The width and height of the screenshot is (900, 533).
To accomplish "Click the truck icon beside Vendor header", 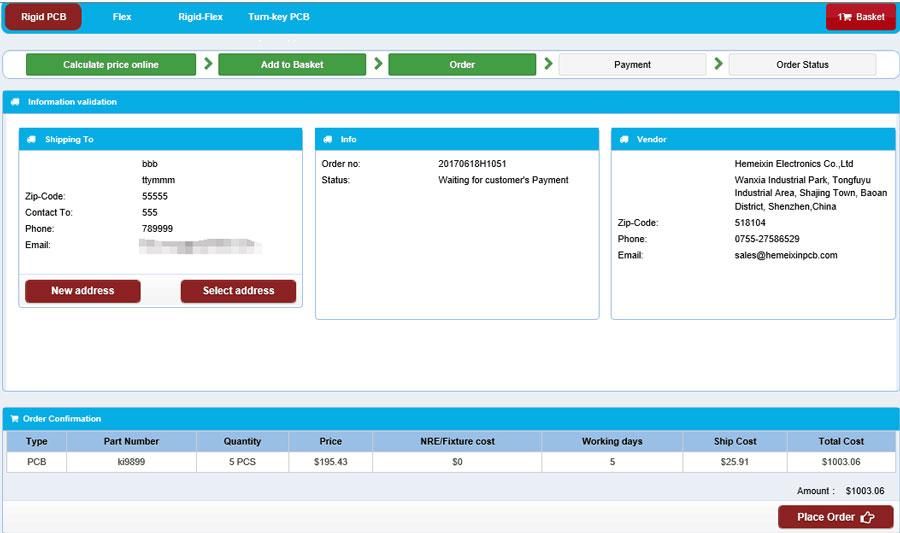I will coord(624,139).
